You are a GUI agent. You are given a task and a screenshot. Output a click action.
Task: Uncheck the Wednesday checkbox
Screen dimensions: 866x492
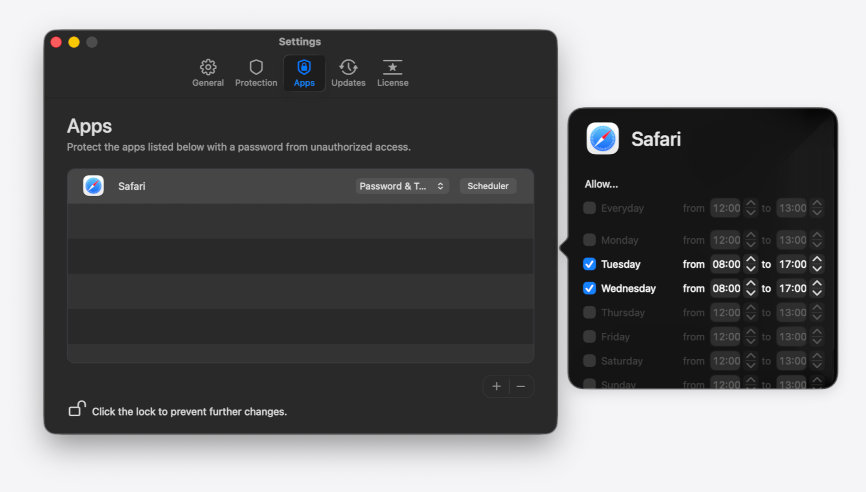589,288
